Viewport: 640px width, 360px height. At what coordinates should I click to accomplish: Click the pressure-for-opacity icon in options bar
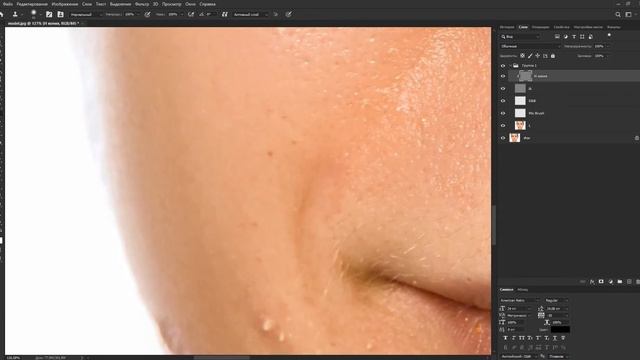click(147, 14)
